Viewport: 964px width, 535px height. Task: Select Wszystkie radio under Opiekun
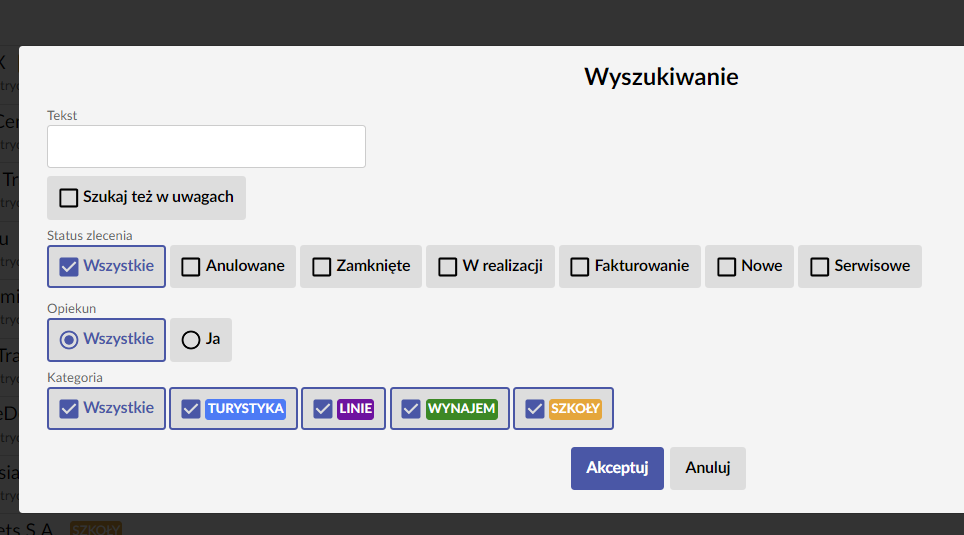coord(106,339)
